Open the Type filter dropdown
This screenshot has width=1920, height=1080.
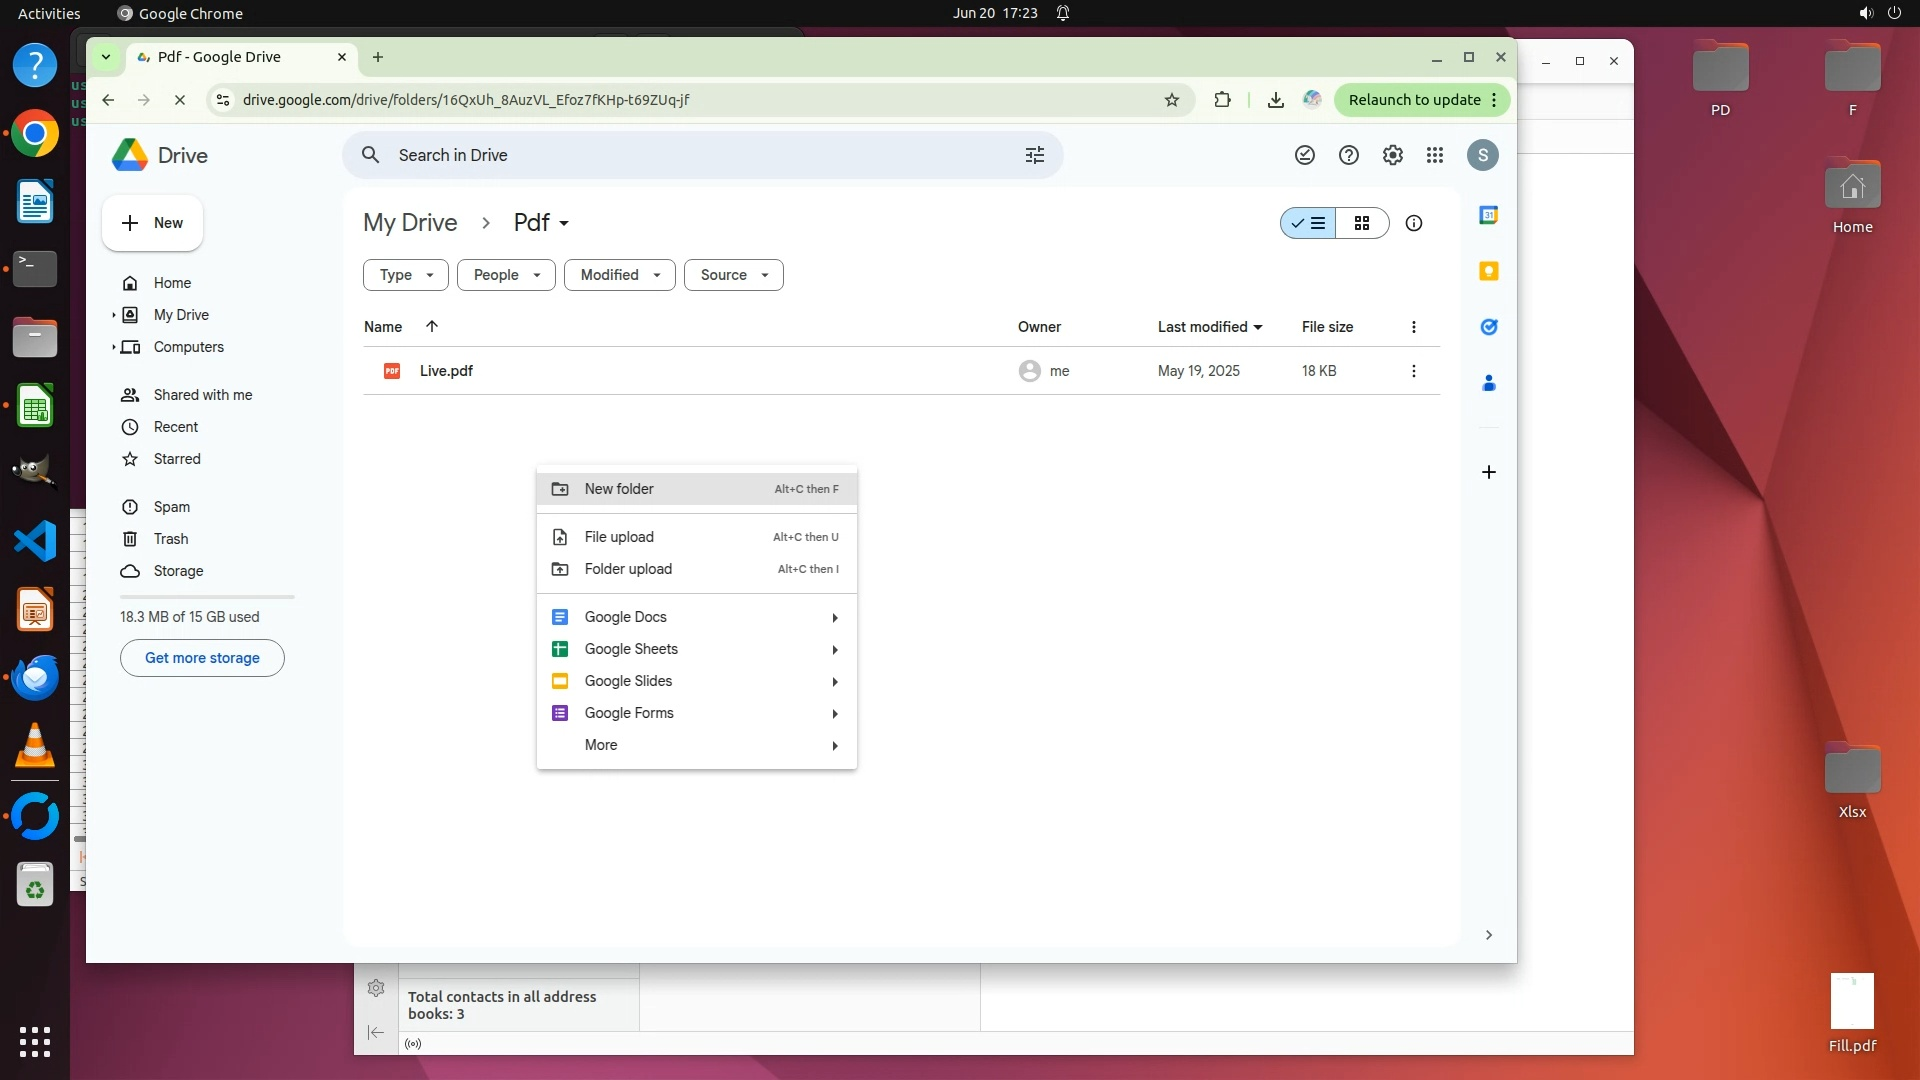point(405,275)
